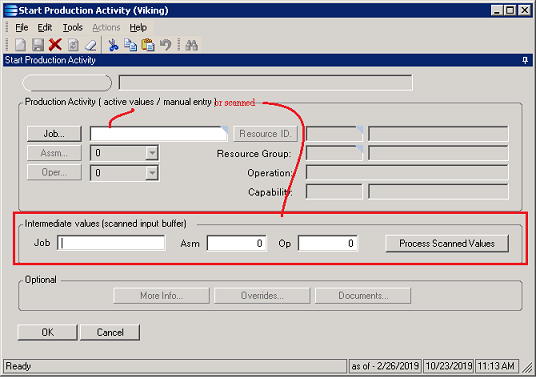
Task: Open the Help menu
Action: point(138,27)
